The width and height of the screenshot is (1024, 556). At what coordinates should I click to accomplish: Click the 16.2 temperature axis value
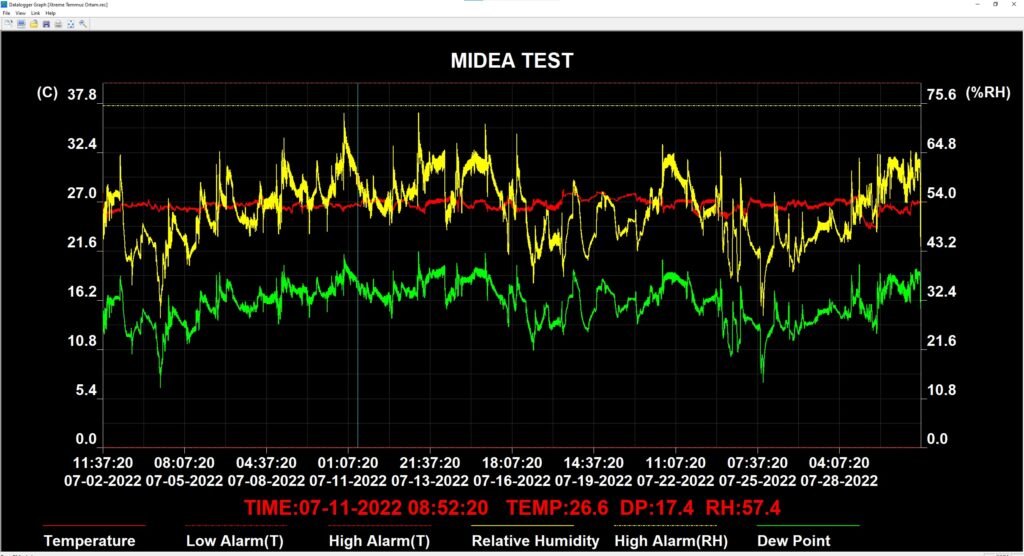click(x=82, y=291)
